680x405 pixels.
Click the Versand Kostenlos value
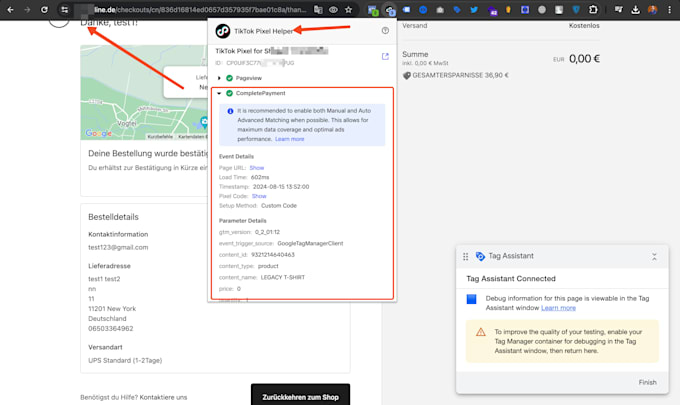584,26
